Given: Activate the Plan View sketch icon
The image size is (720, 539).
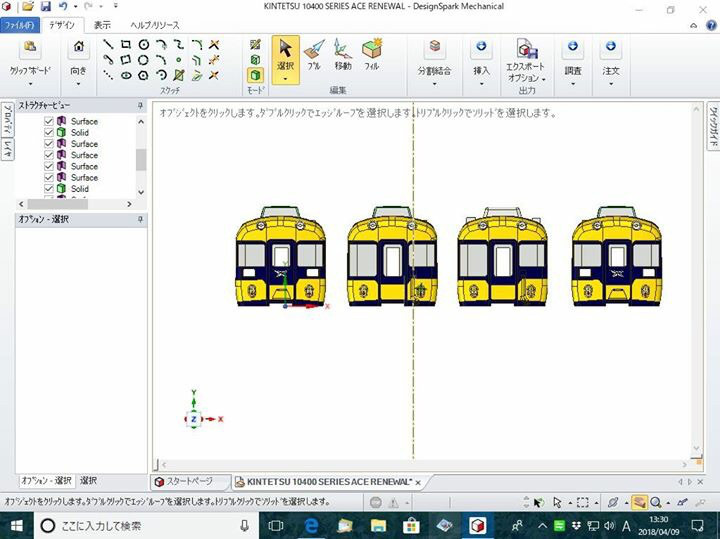Looking at the screenshot, I should click(179, 75).
